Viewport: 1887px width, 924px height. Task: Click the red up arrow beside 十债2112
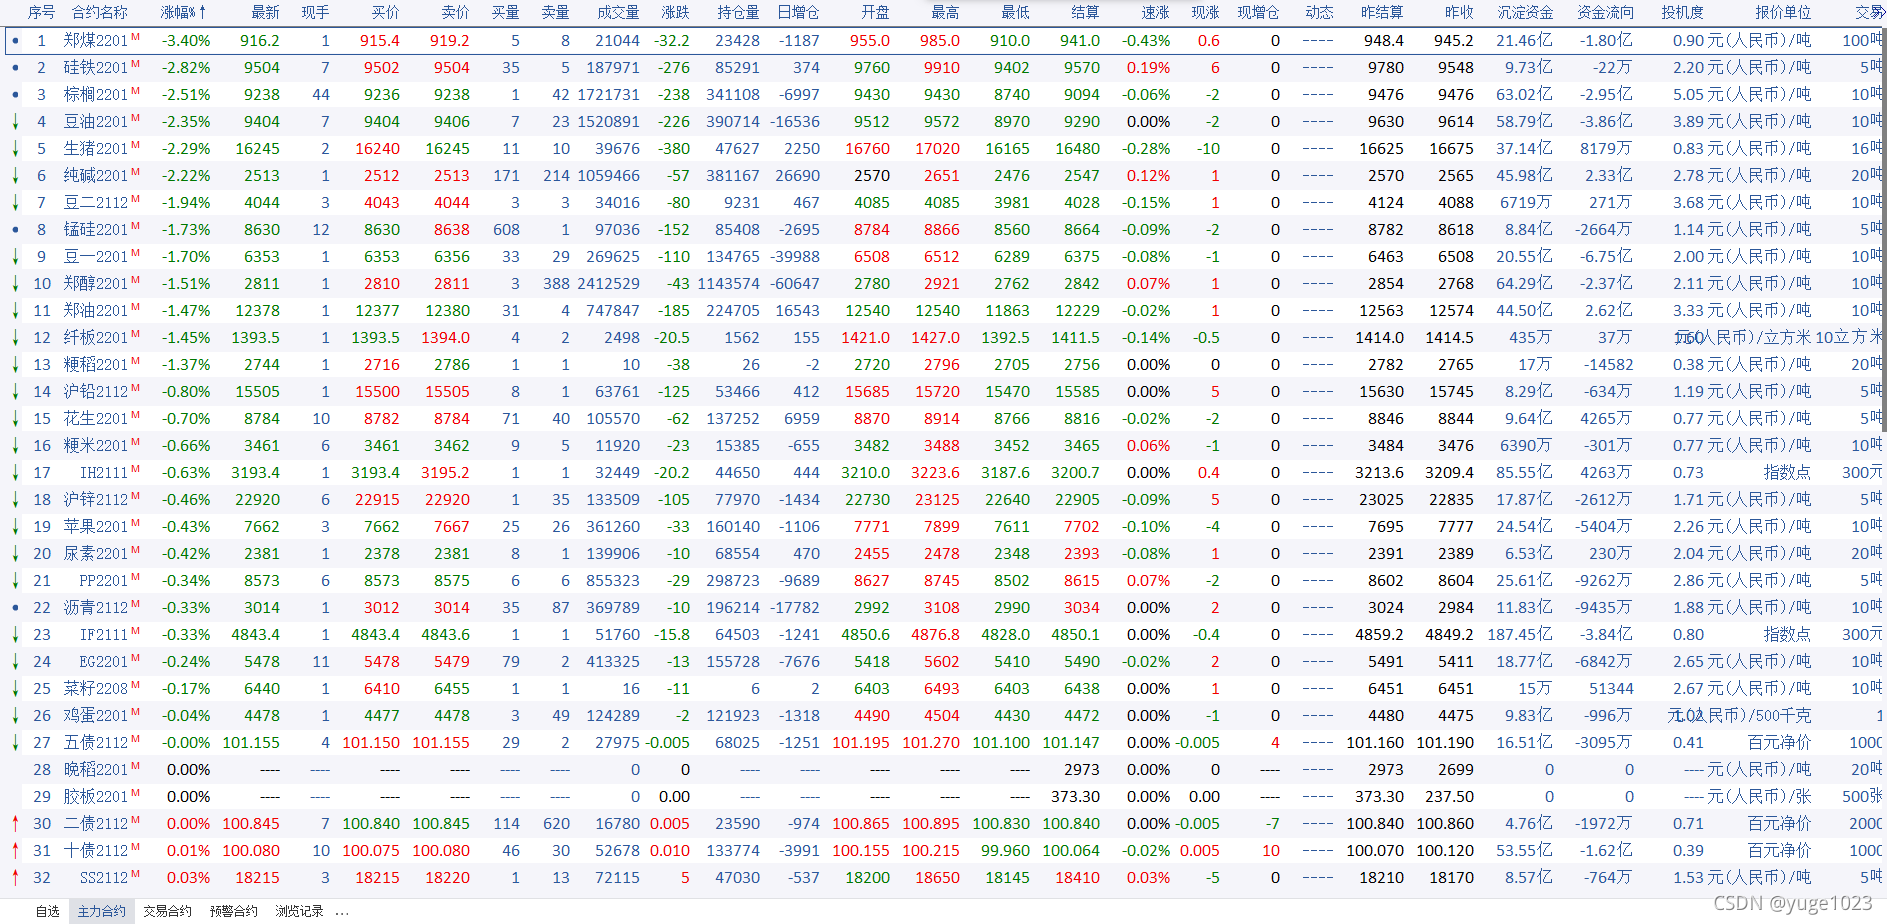click(15, 851)
